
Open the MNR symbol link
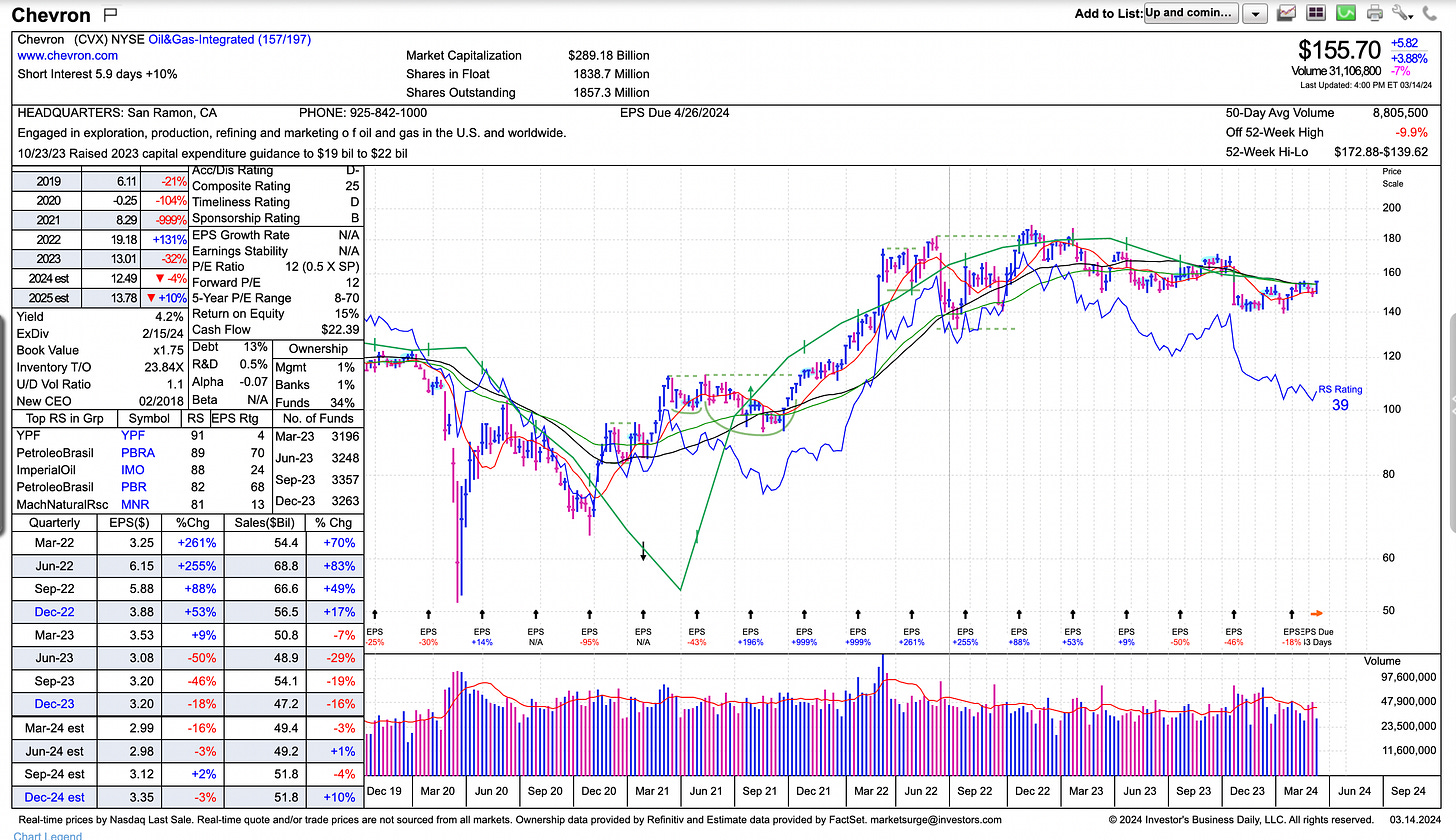coord(135,504)
